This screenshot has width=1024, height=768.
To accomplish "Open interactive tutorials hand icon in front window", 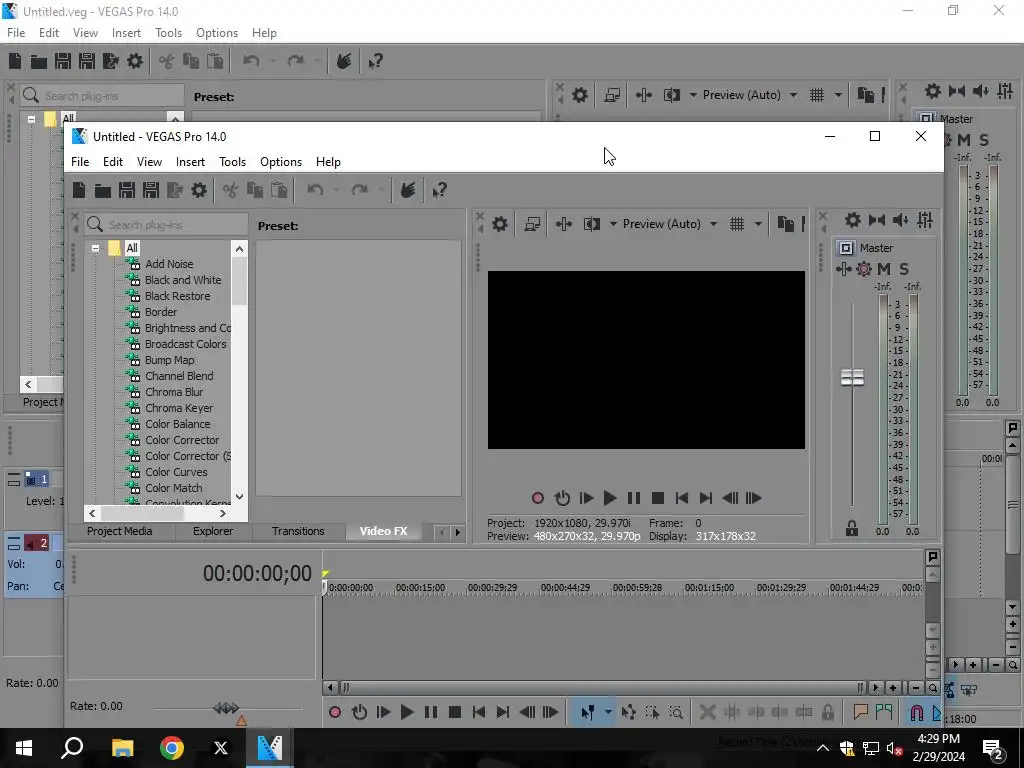I will (408, 190).
